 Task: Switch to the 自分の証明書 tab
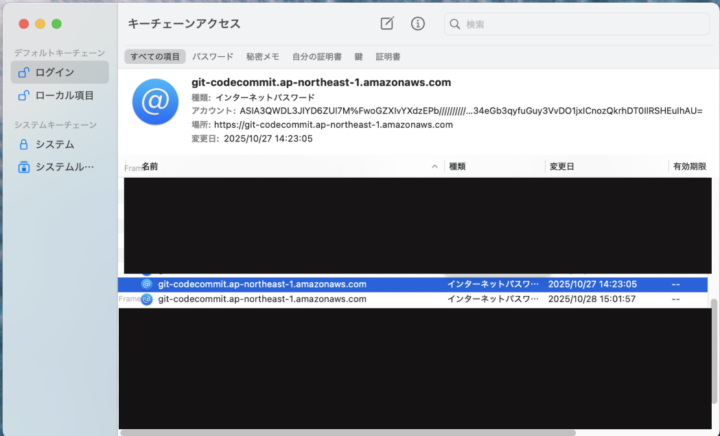pyautogui.click(x=317, y=57)
